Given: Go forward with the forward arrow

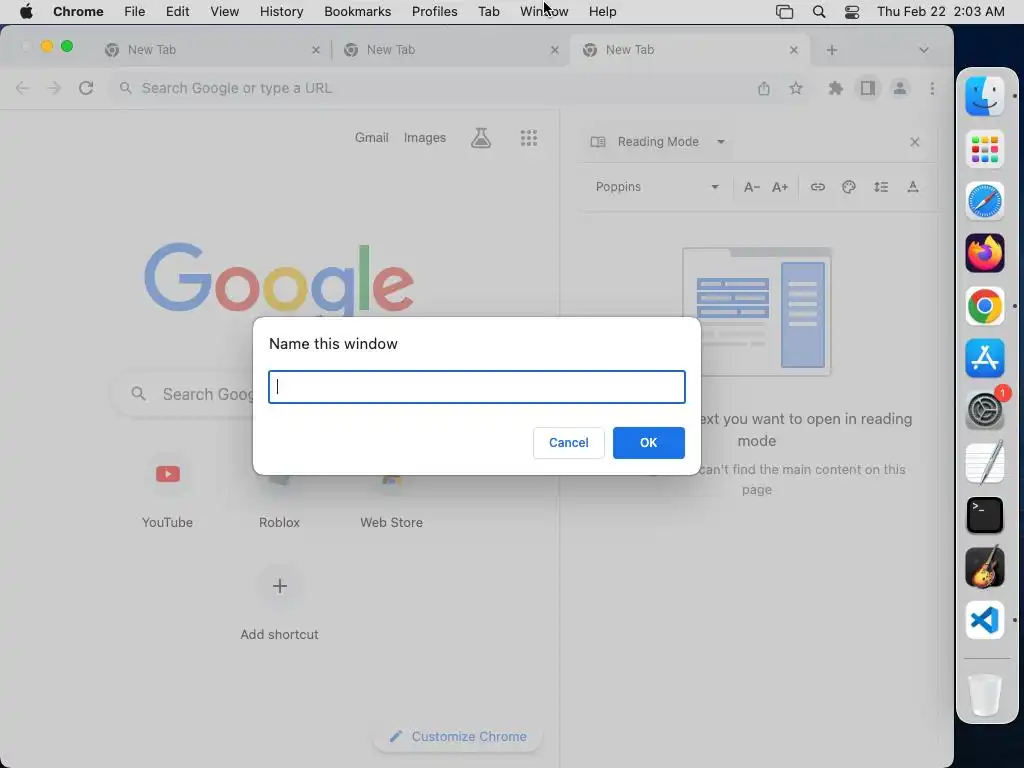Looking at the screenshot, I should tap(54, 88).
